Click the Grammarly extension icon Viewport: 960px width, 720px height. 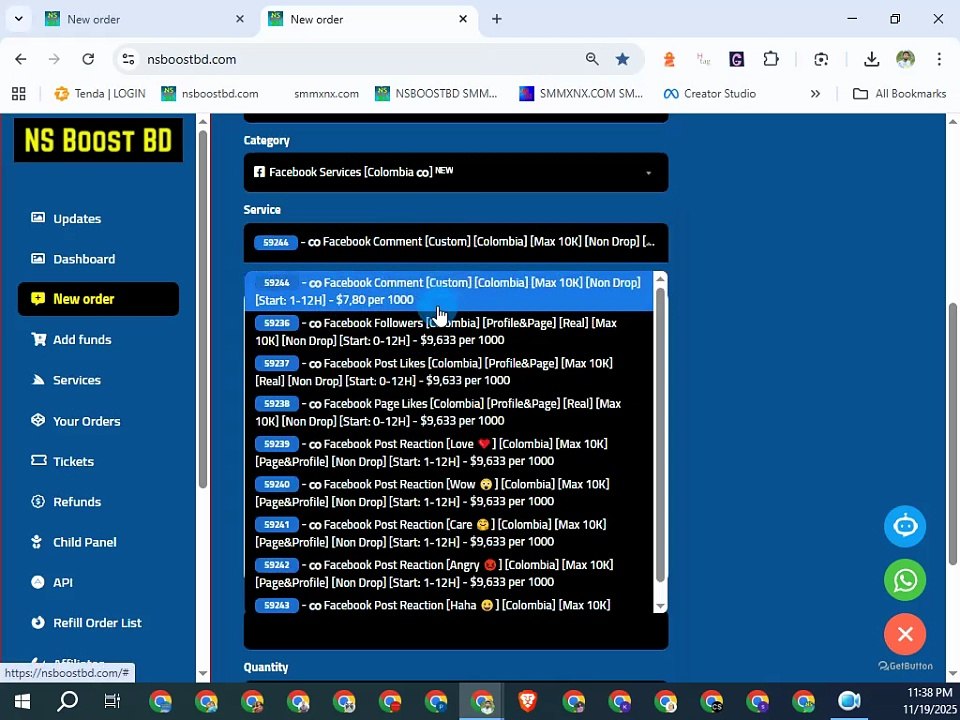tap(737, 59)
